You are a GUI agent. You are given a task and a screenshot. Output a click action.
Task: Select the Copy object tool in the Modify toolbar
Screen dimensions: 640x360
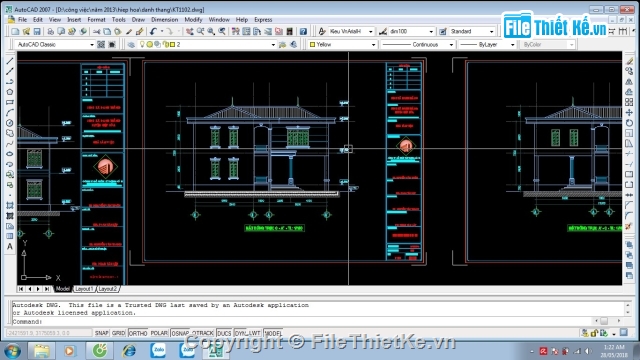[629, 71]
